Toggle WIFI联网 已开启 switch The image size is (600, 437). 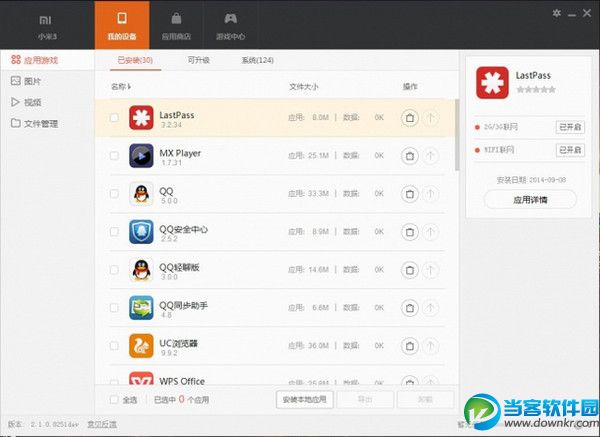click(x=570, y=150)
